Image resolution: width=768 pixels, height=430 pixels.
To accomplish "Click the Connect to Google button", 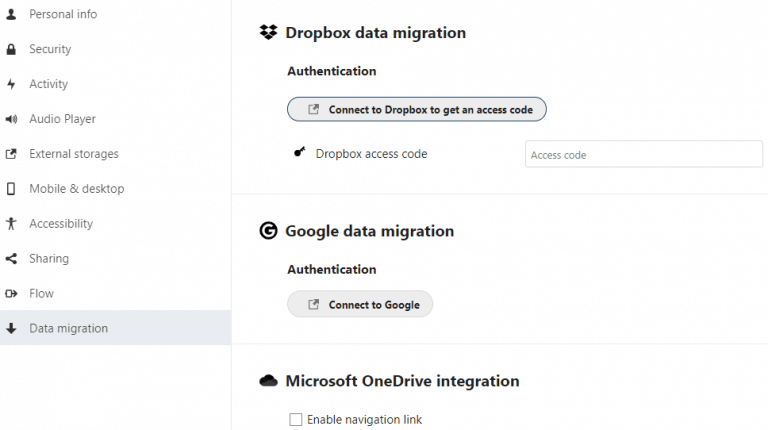I will 360,304.
